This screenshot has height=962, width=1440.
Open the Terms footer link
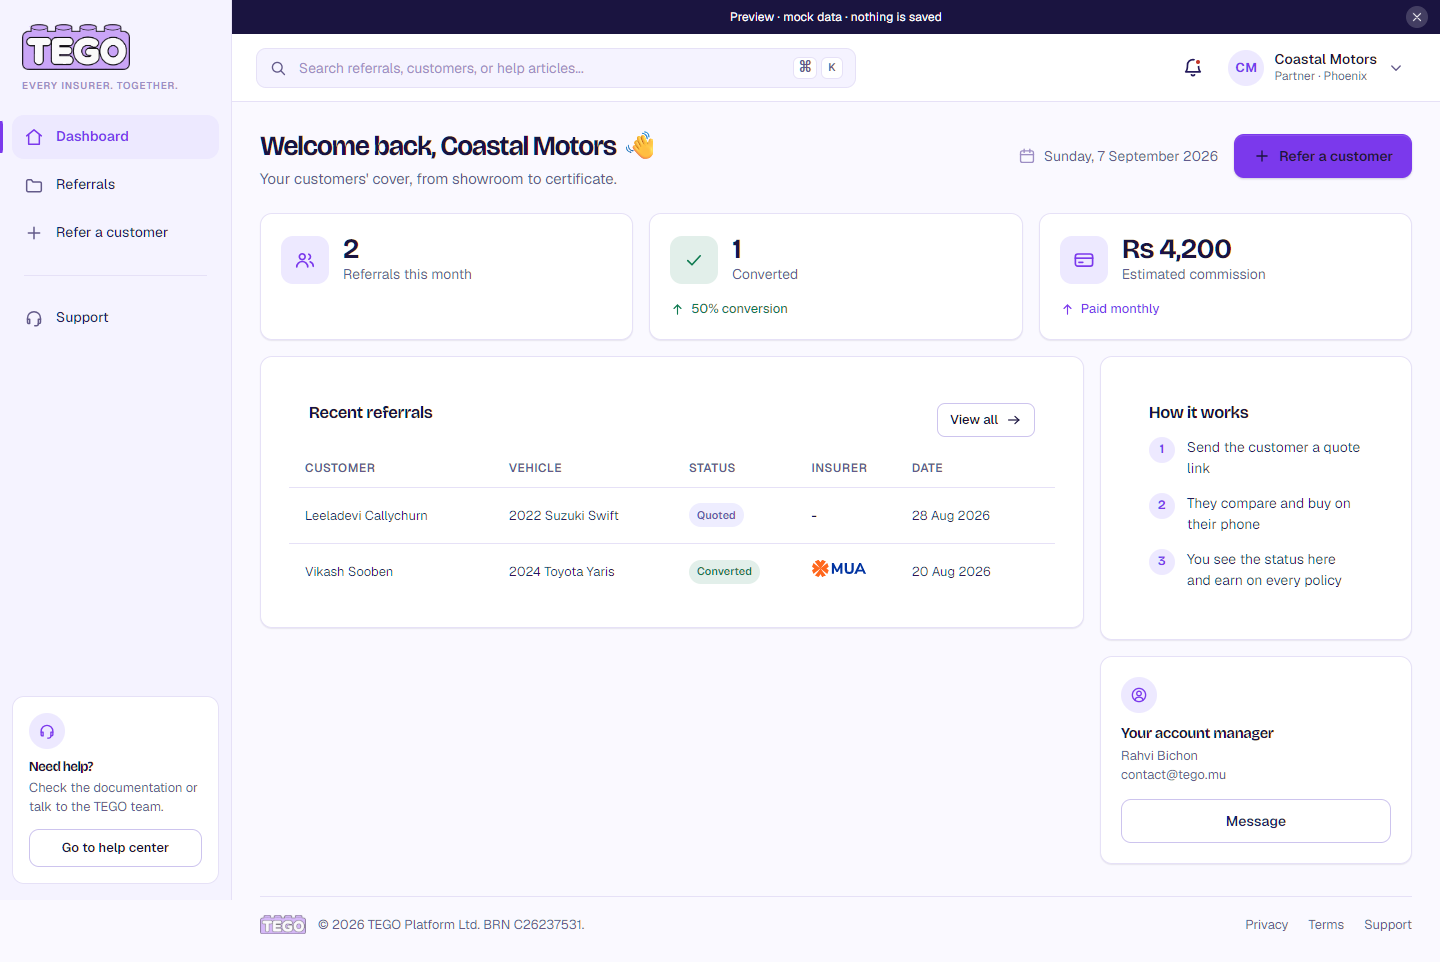[1326, 925]
